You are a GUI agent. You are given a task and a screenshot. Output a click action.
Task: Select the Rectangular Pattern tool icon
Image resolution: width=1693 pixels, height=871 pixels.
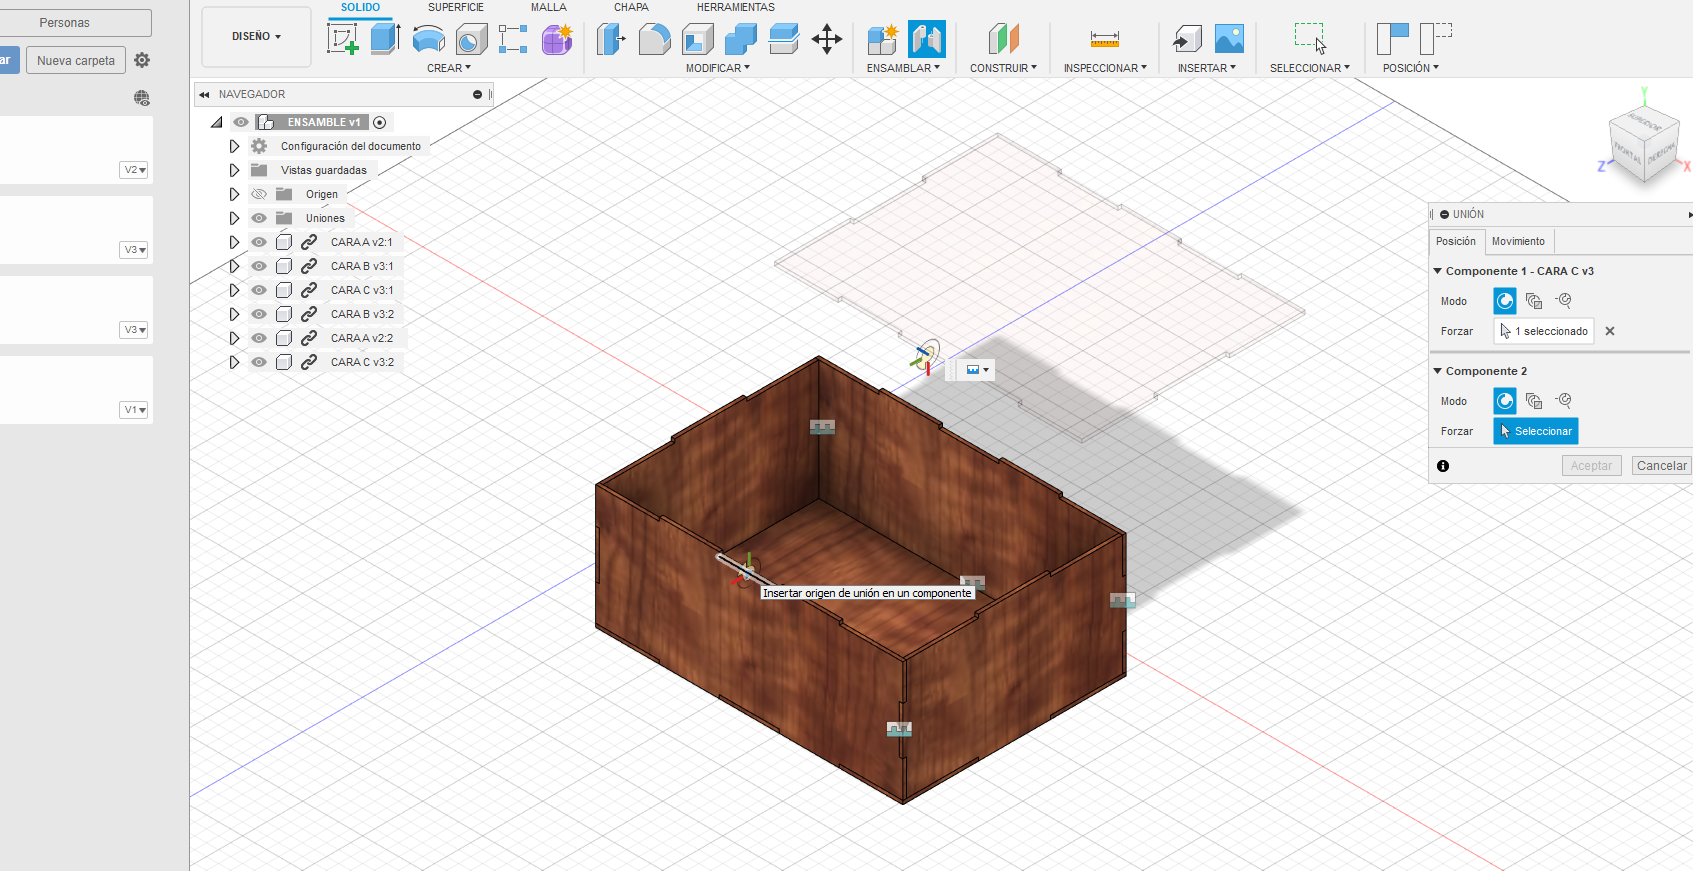tap(513, 39)
